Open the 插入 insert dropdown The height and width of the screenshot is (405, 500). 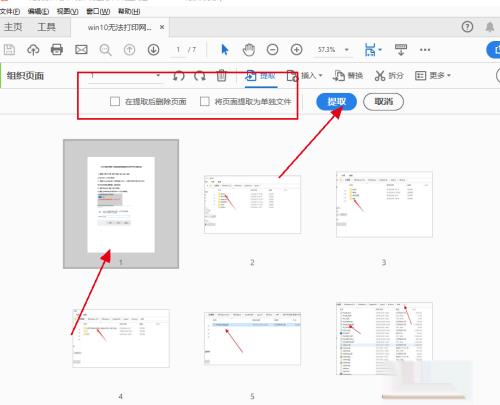(x=305, y=76)
